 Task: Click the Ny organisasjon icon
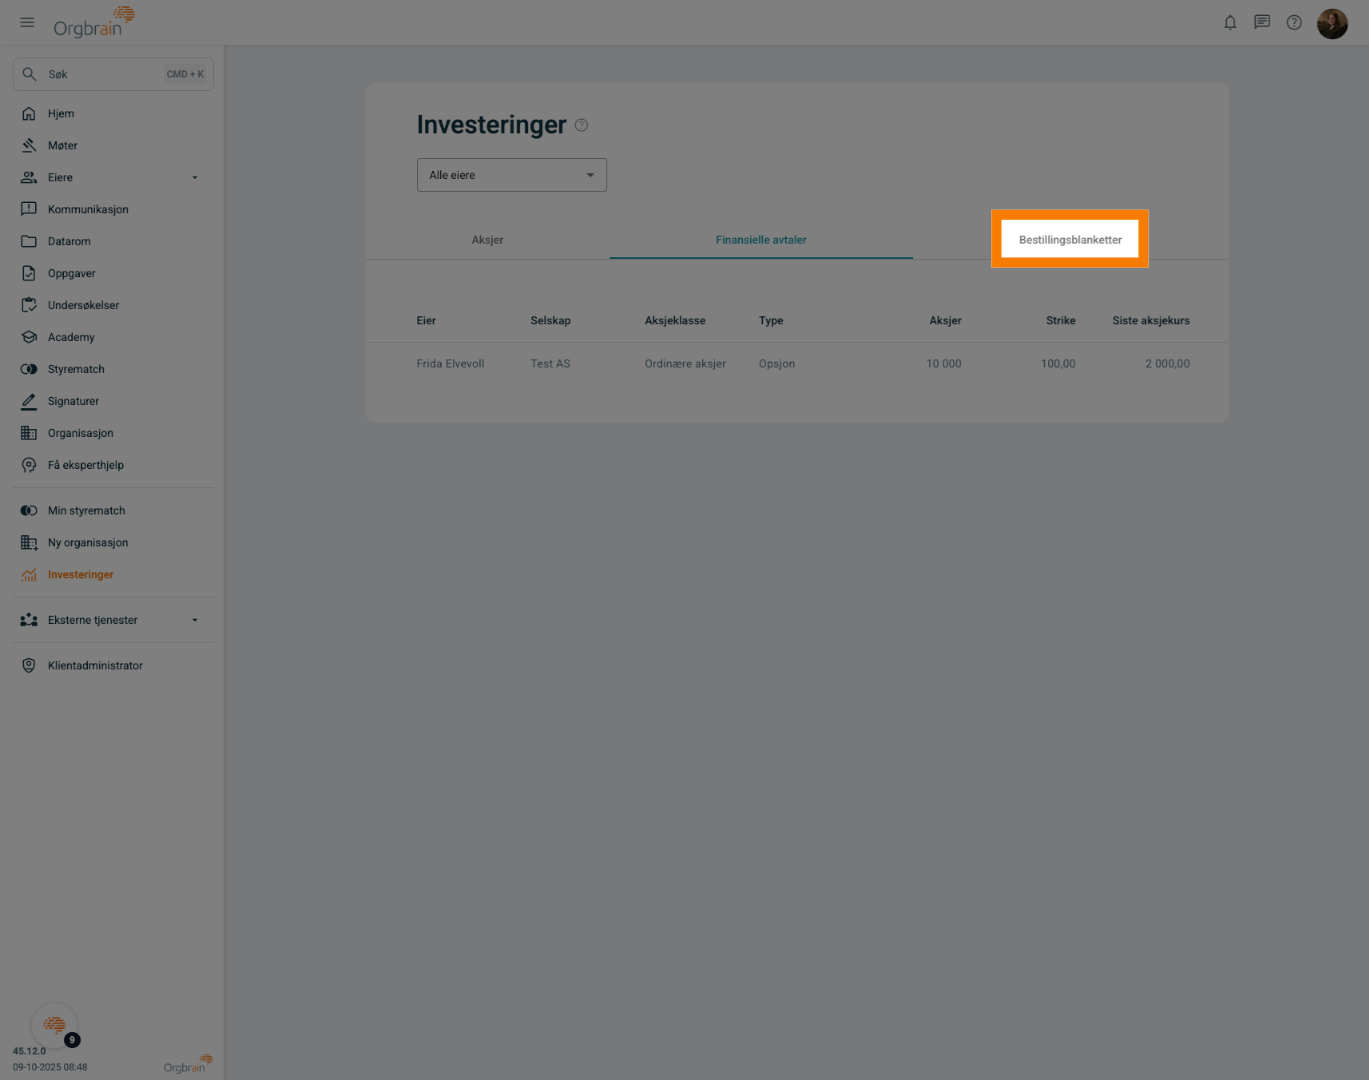coord(29,543)
